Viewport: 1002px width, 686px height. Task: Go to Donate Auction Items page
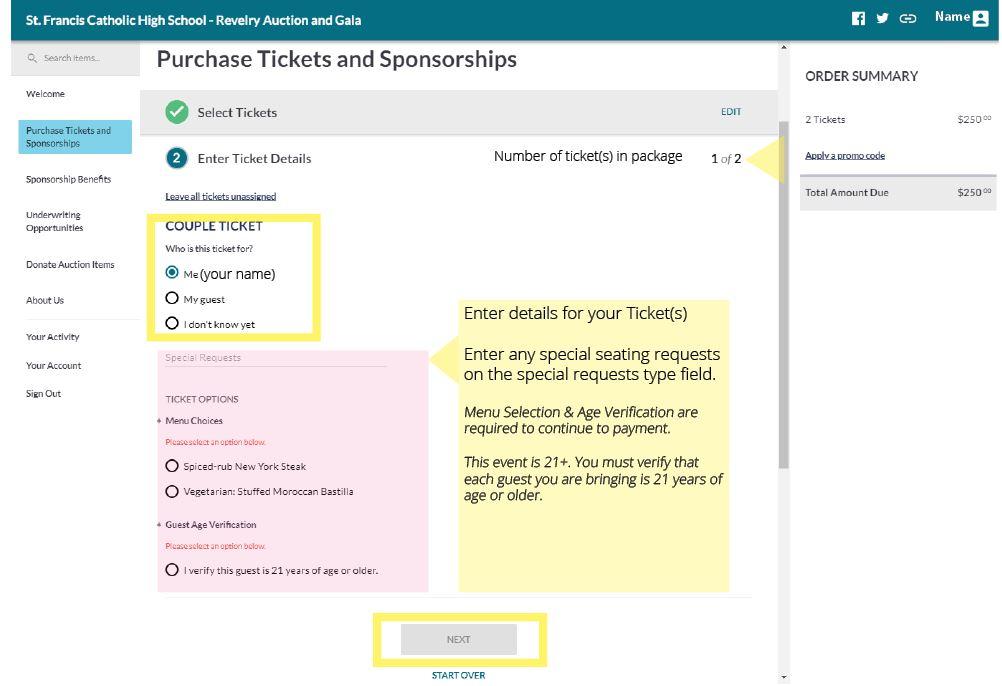click(x=70, y=264)
